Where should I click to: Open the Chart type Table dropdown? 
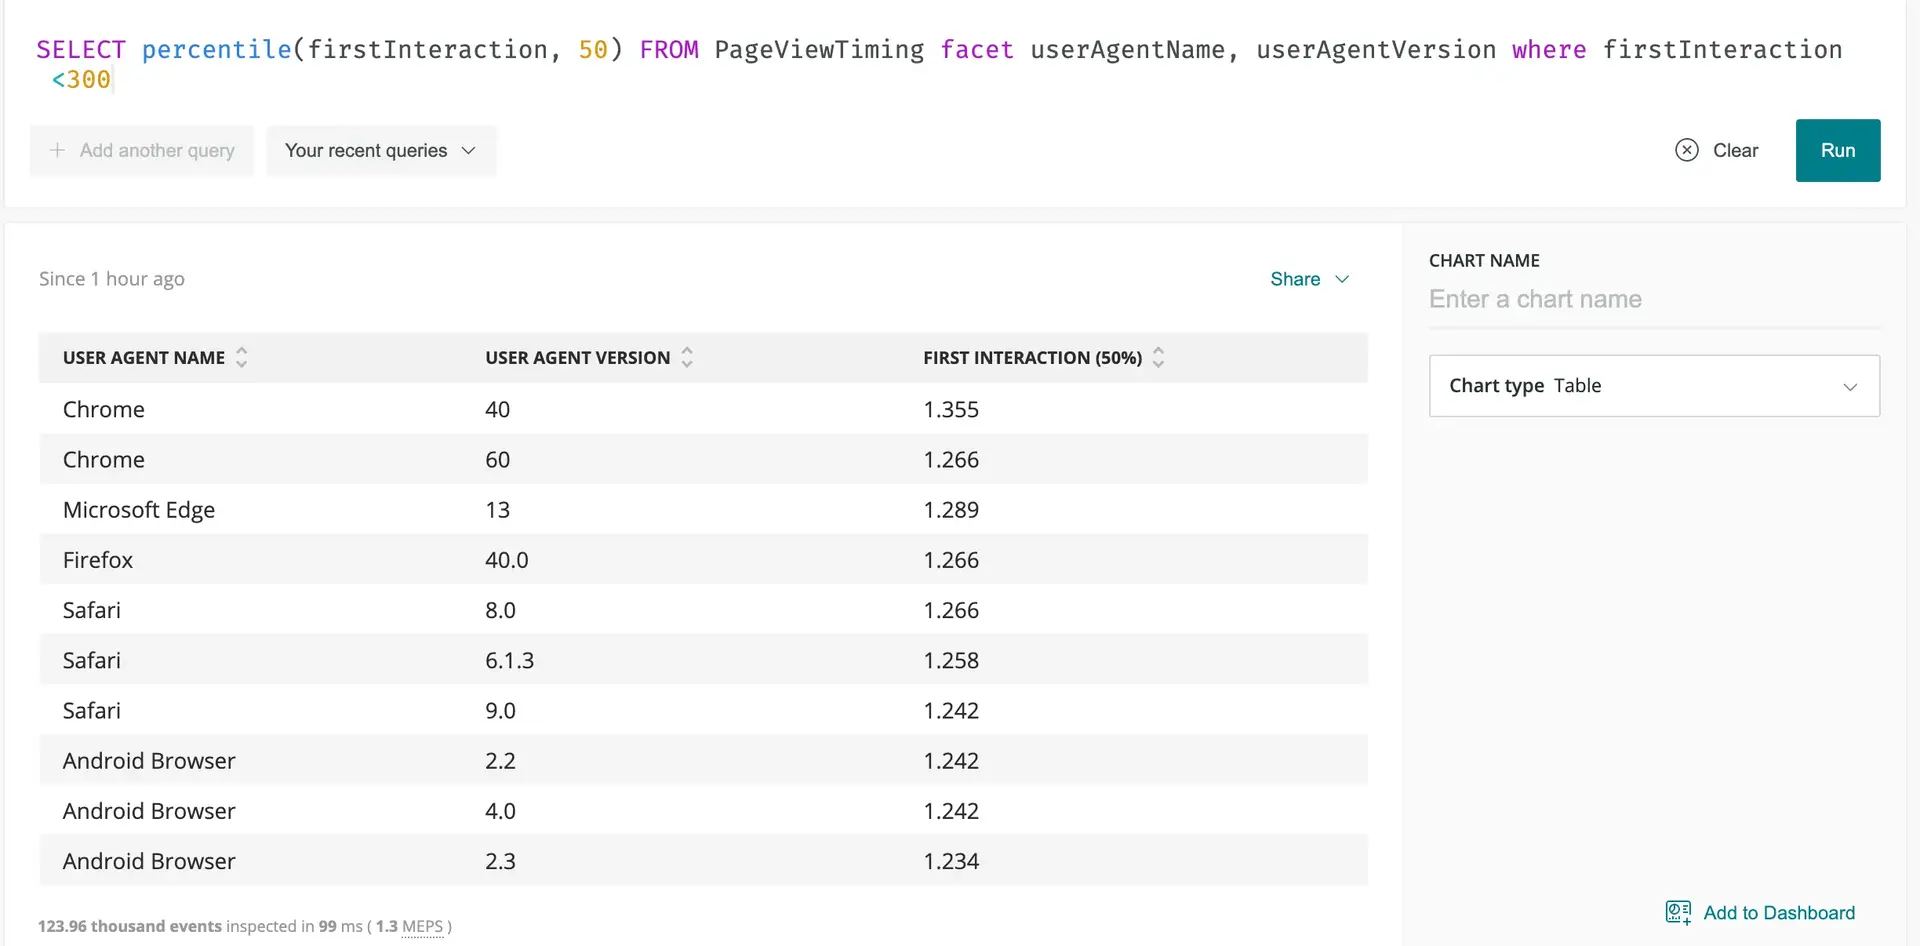click(1654, 386)
